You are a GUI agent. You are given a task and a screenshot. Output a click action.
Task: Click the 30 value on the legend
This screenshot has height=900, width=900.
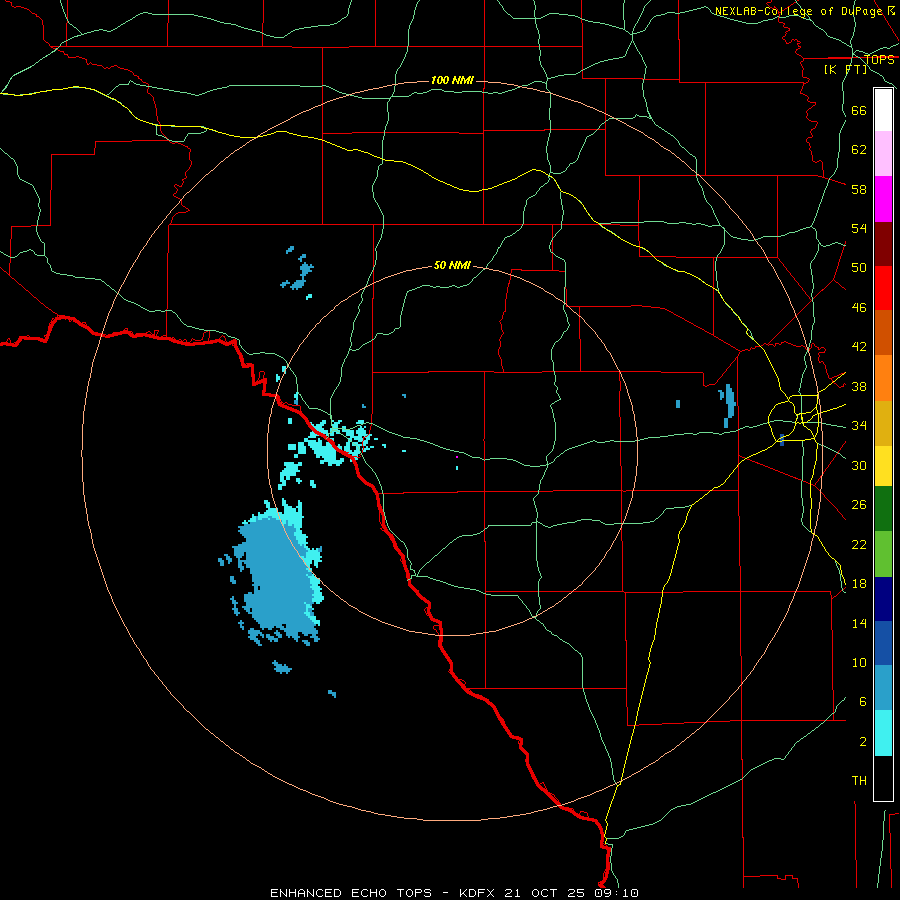click(859, 465)
